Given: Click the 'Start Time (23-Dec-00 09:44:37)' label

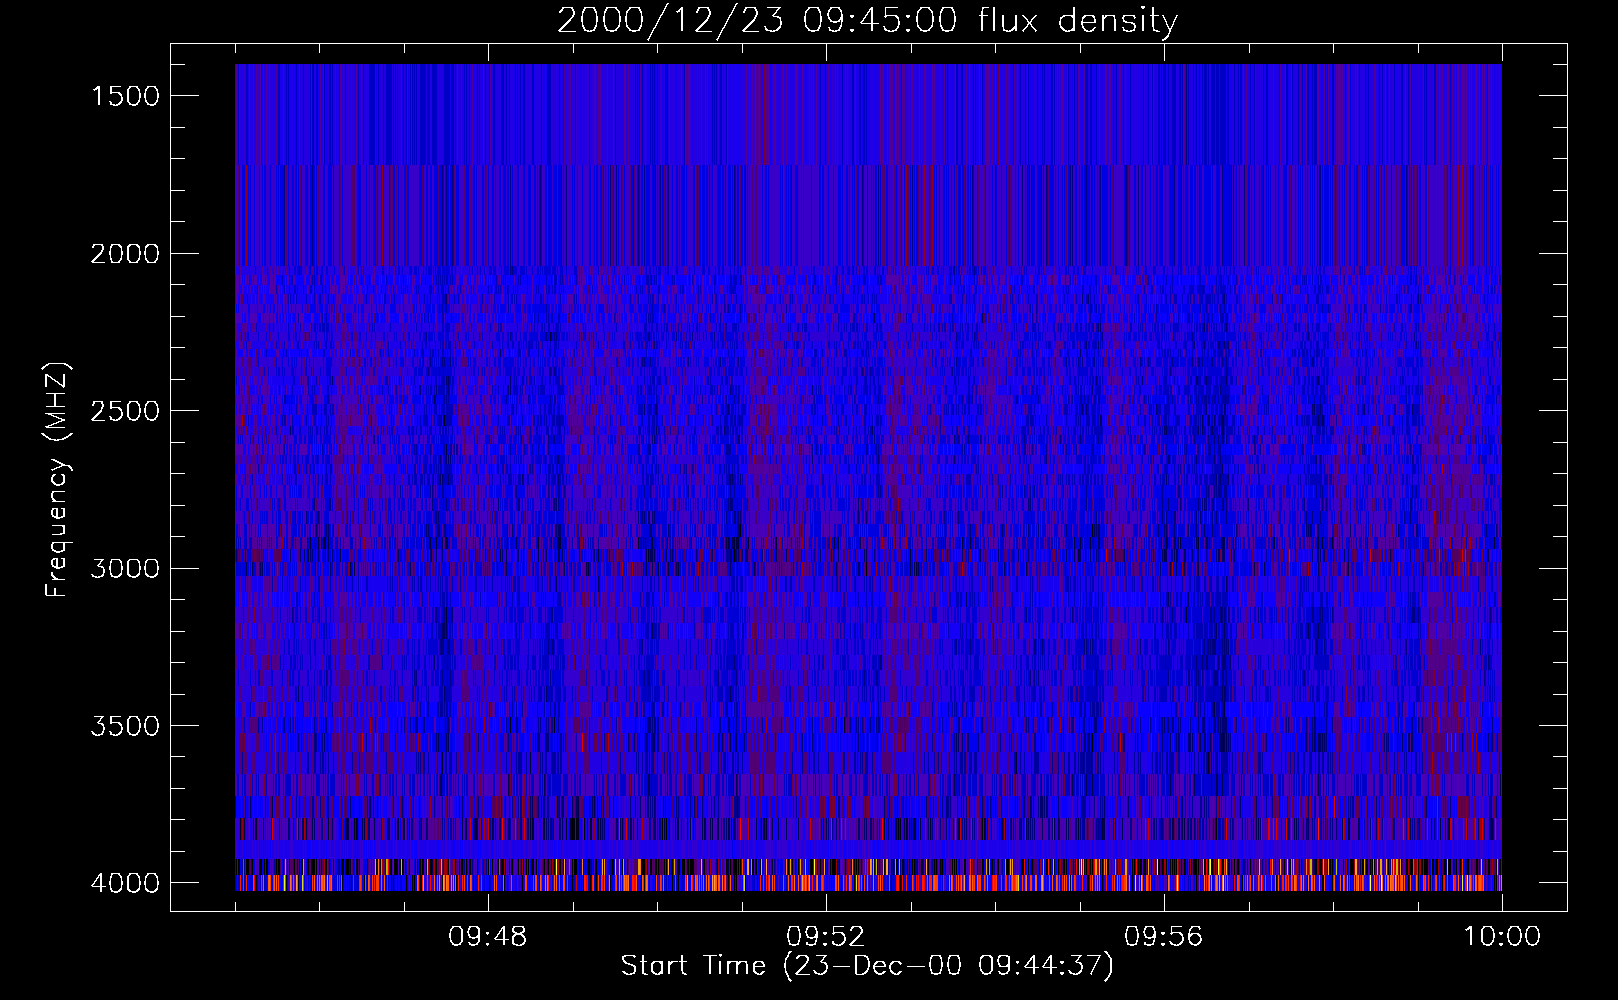Looking at the screenshot, I should point(867,966).
